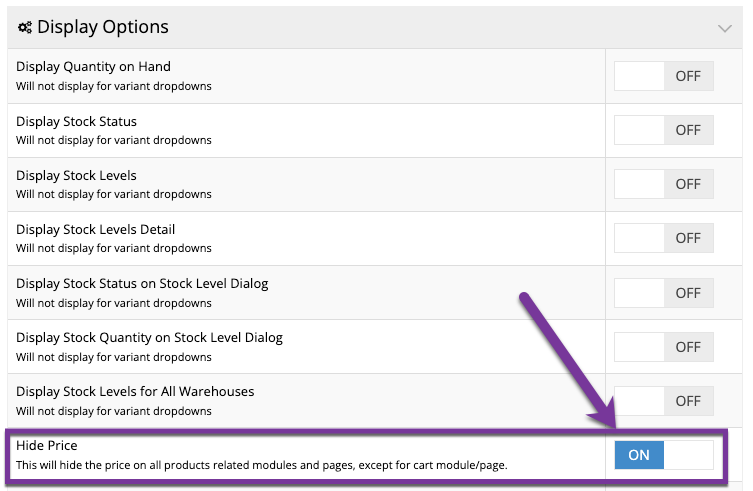
Task: Click the Display Quantity on Hand label
Action: [x=93, y=66]
